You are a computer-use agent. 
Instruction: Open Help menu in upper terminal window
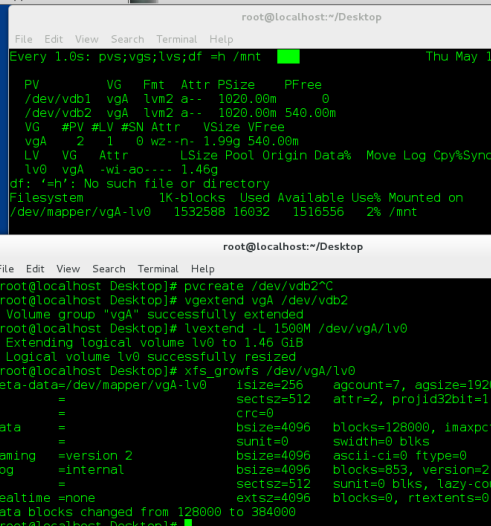[221, 39]
